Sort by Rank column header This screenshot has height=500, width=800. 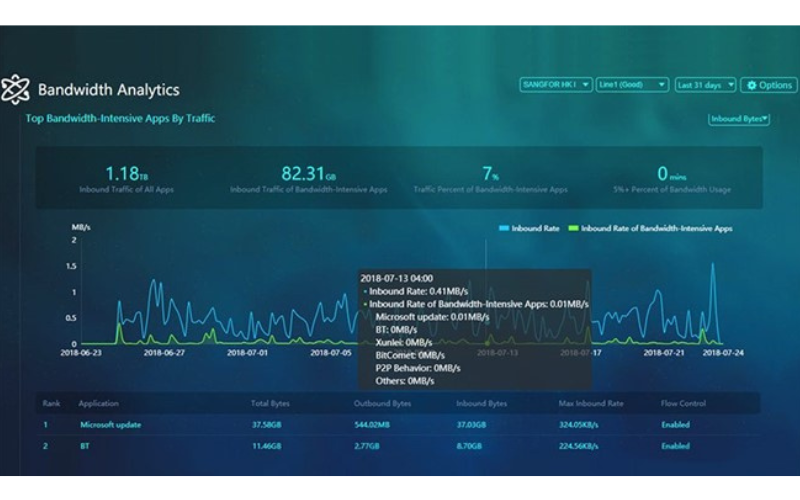(51, 403)
